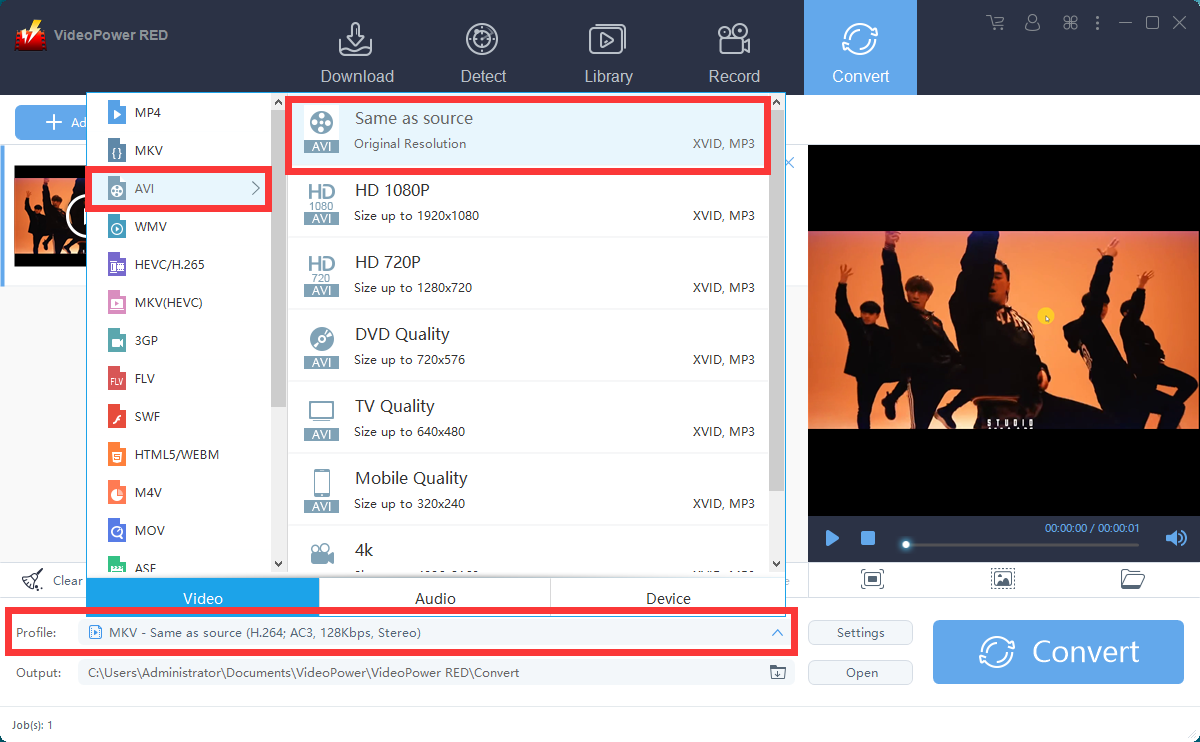Click the WMV file icon
Screen dimensions: 1200x742
click(116, 227)
